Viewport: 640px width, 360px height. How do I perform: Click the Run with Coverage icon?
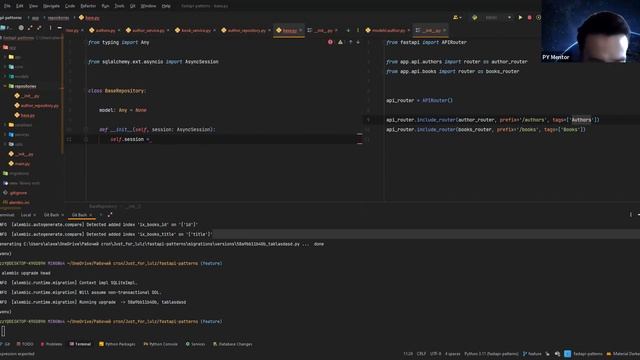[x=538, y=18]
